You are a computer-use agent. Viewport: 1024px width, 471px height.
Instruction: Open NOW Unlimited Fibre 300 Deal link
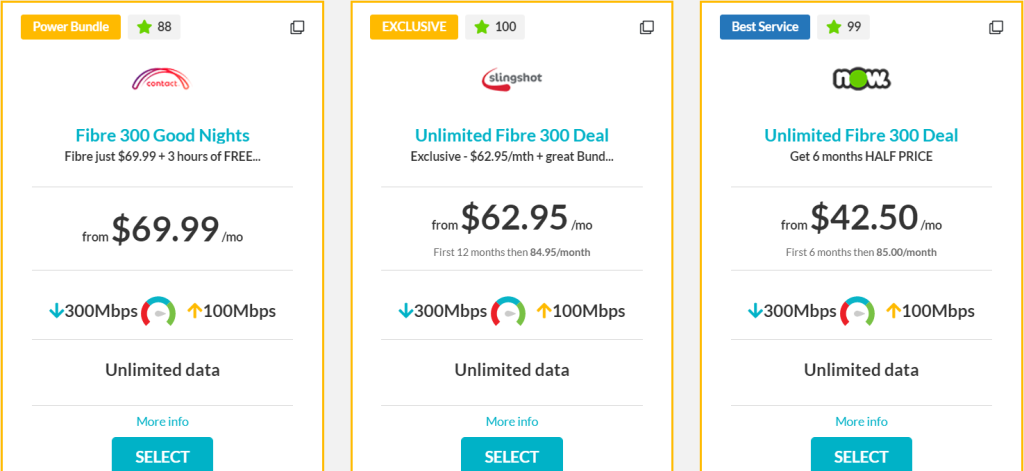(861, 135)
